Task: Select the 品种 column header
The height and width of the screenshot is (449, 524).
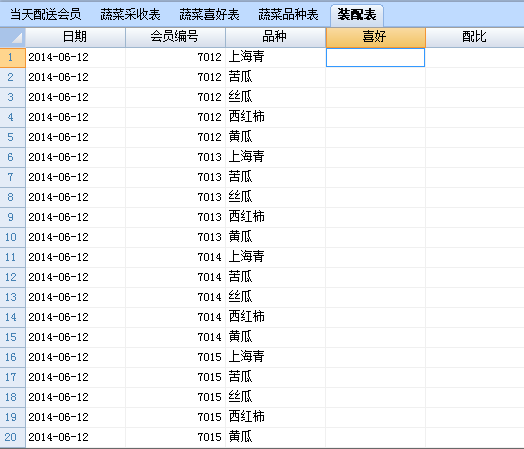Action: point(275,37)
